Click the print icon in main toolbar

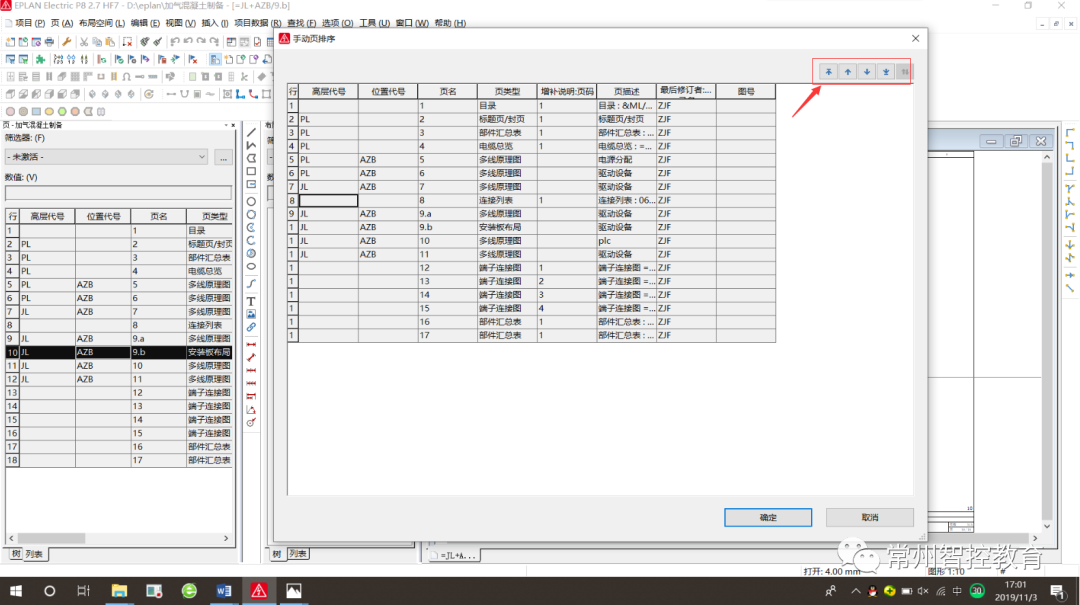click(x=49, y=42)
